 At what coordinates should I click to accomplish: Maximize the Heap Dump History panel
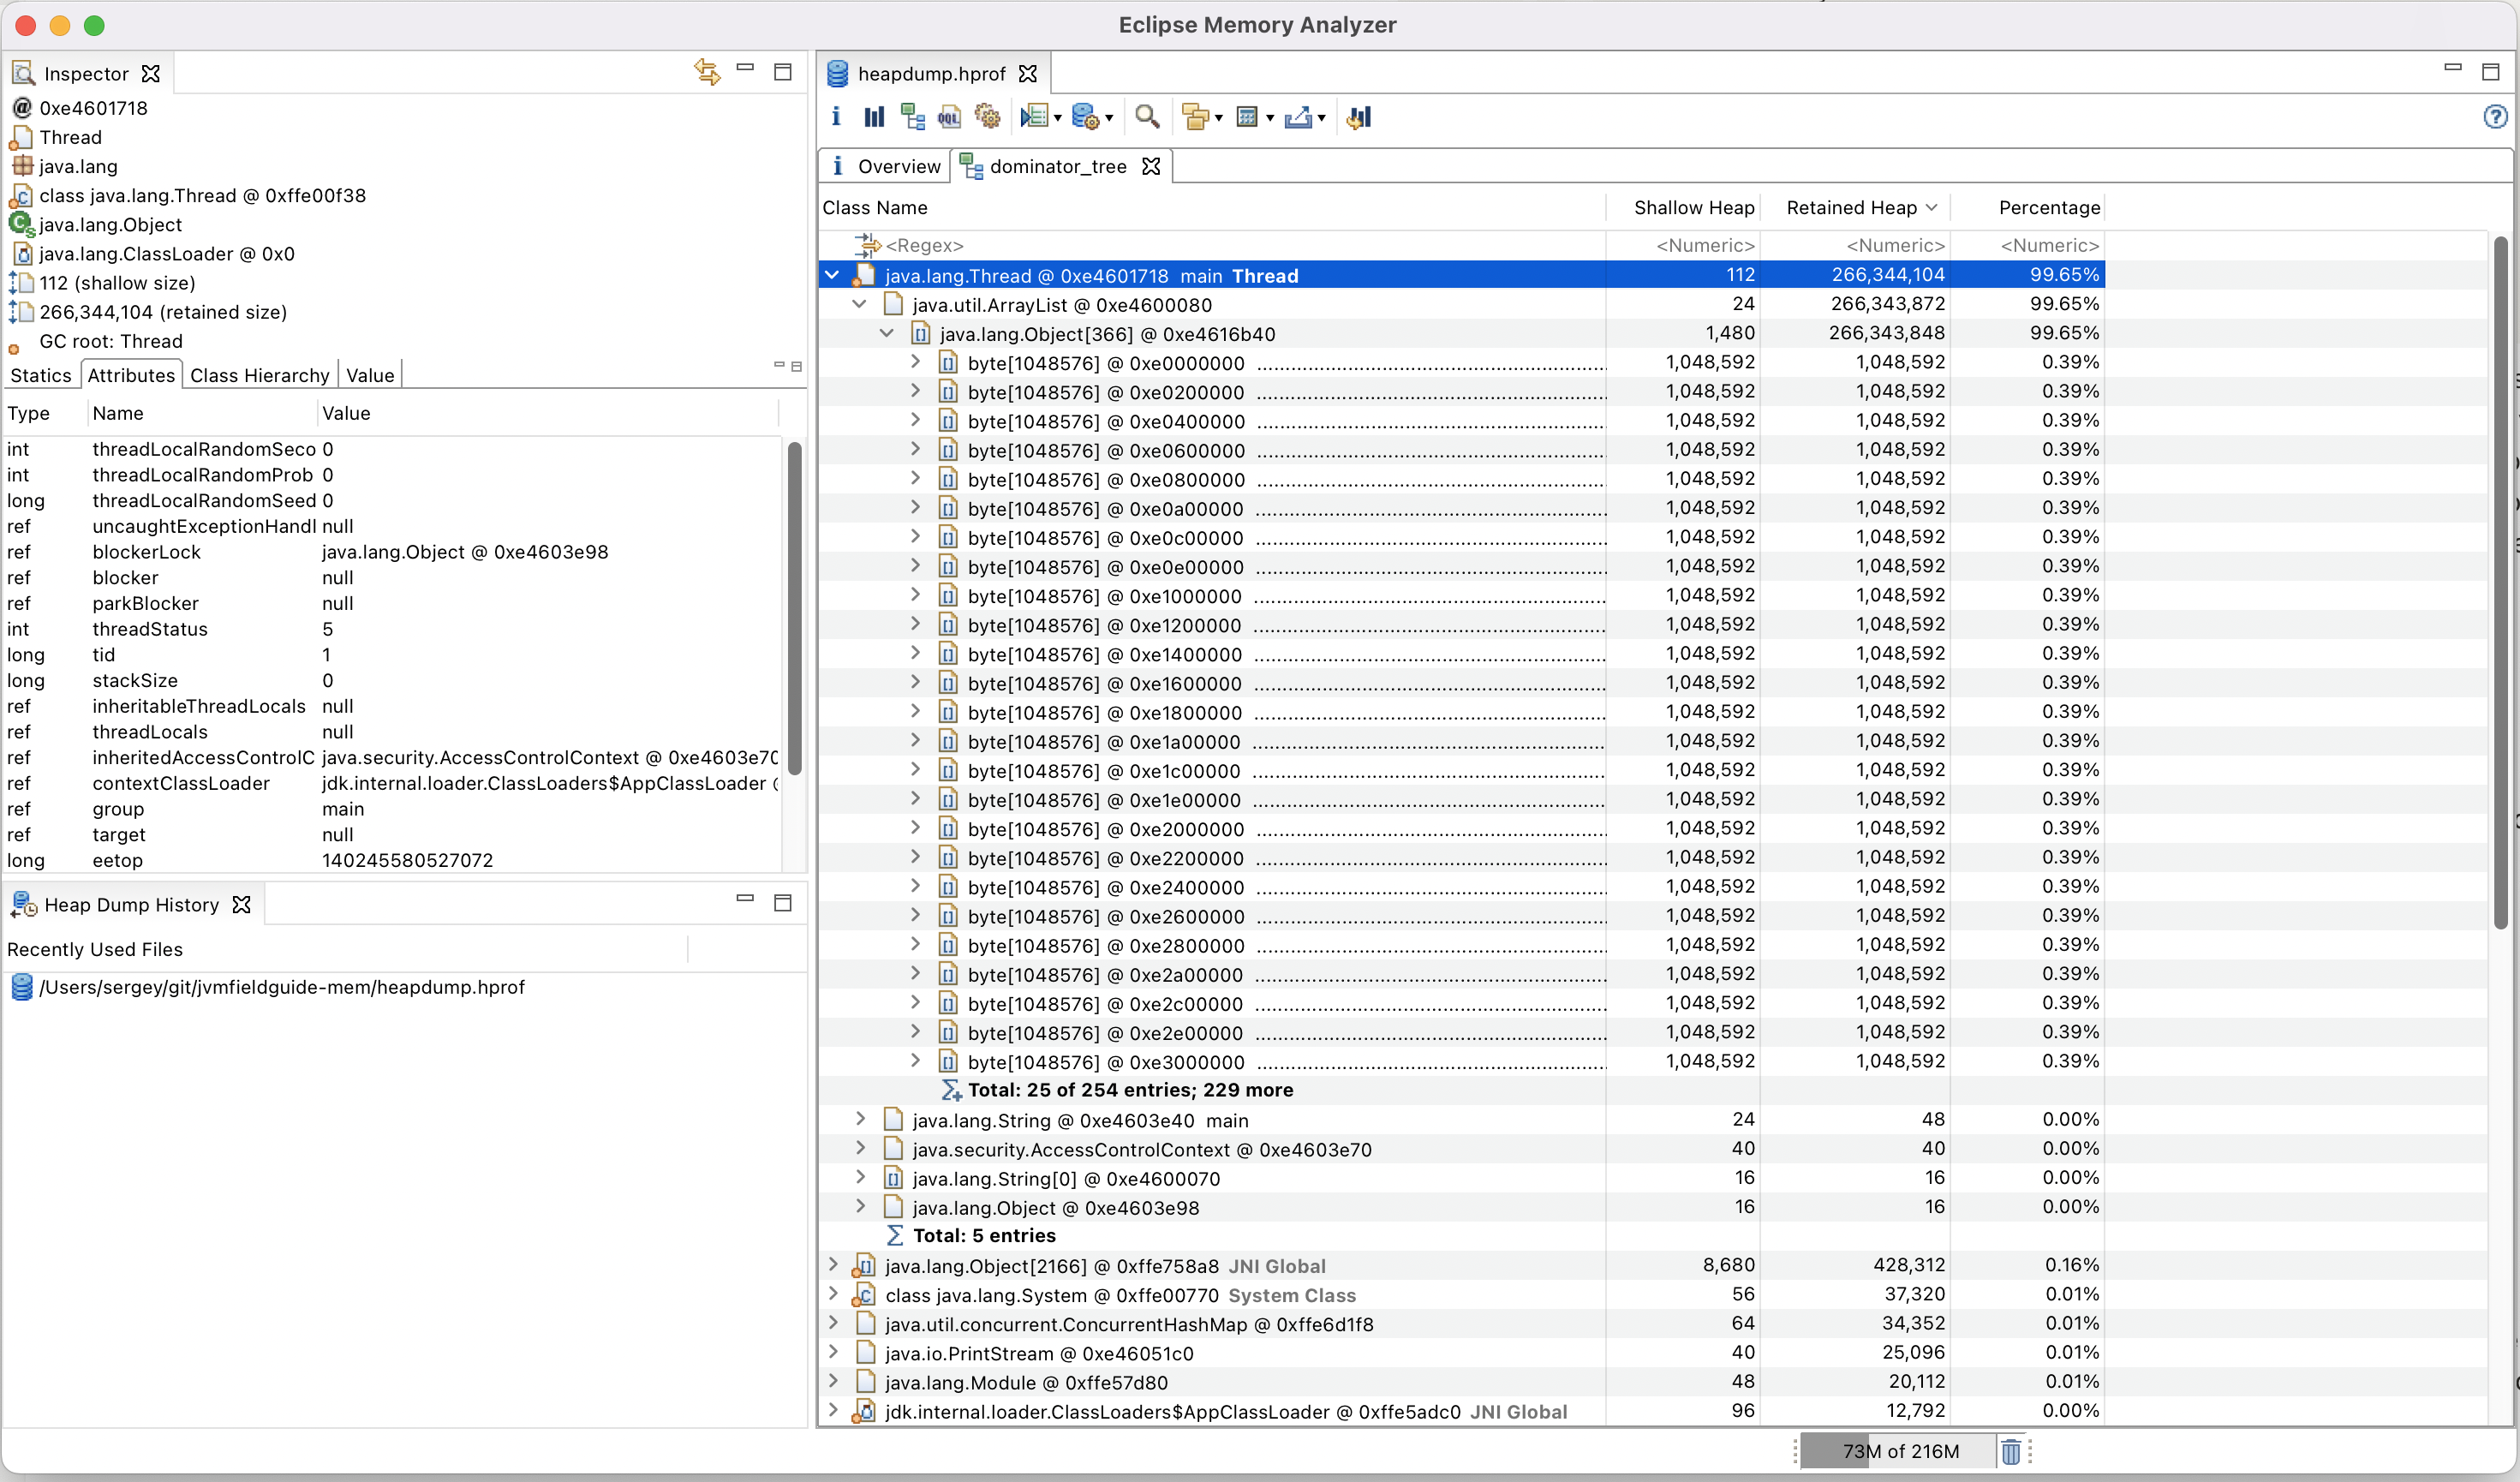(783, 902)
